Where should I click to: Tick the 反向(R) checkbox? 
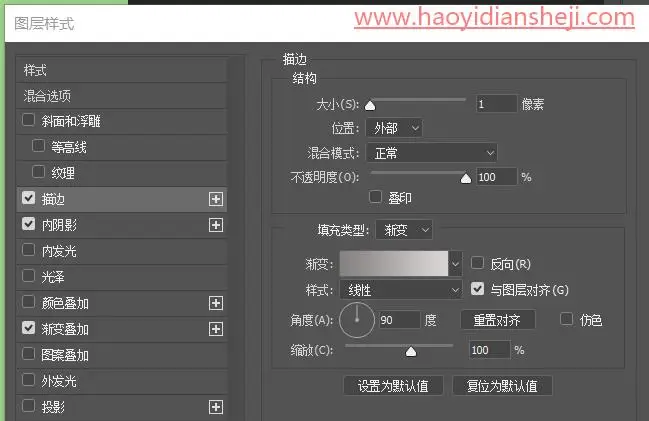coord(477,263)
